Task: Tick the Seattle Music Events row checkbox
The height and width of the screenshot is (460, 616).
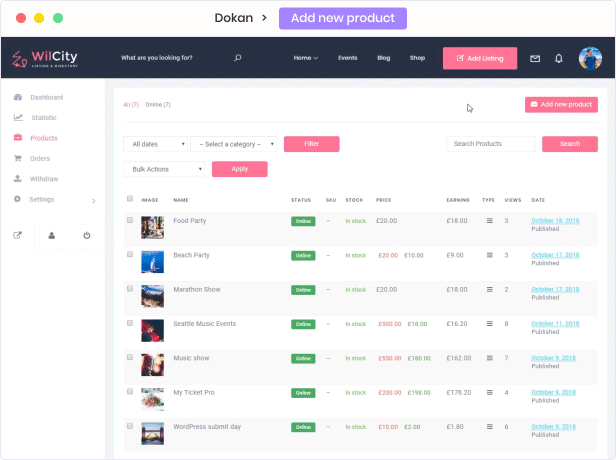Action: 130,323
